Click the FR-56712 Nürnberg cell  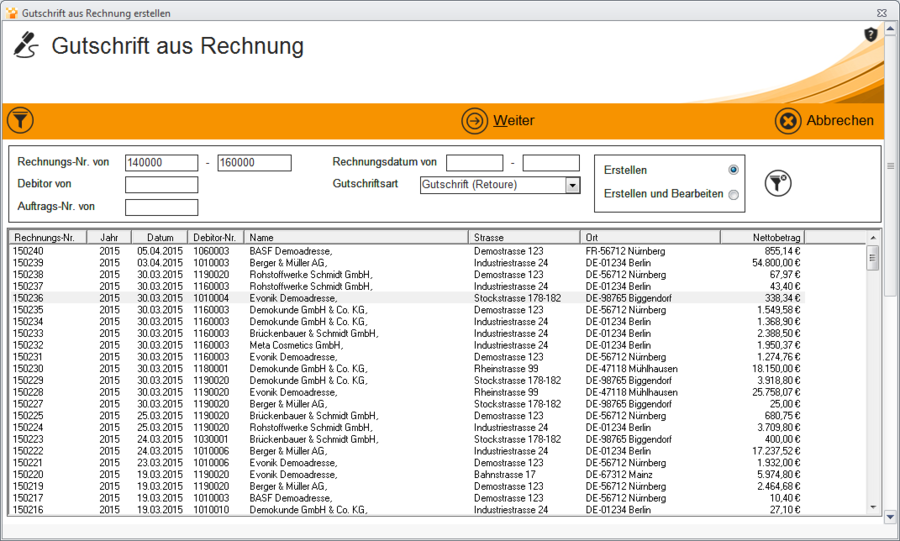[x=625, y=251]
